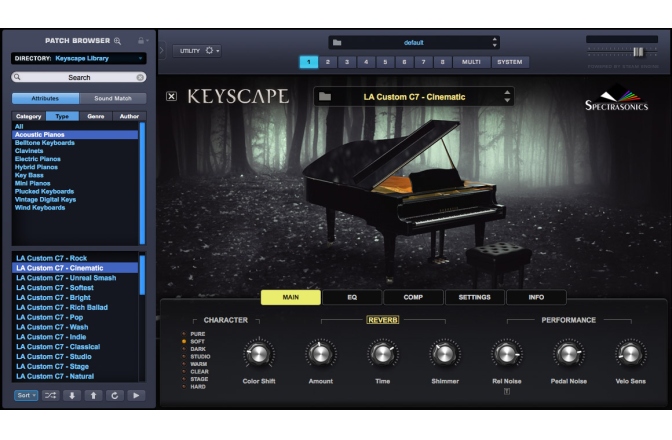
Task: Open the Directory Keyscape Library dropdown
Action: (79, 58)
